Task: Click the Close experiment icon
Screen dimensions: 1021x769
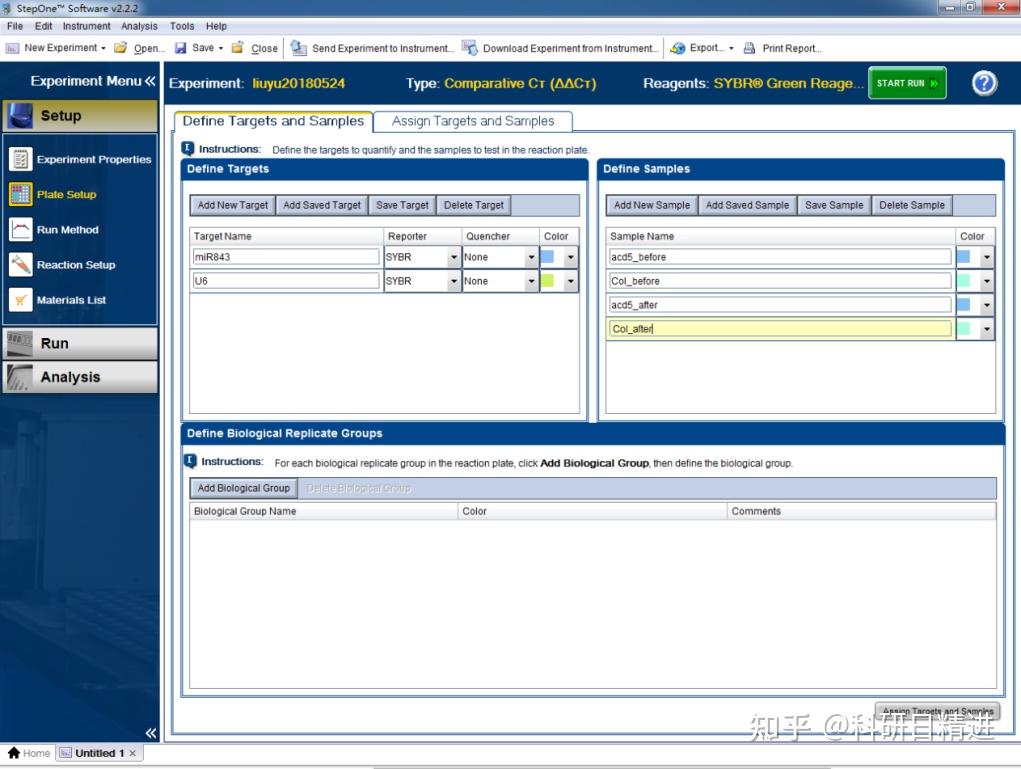Action: tap(238, 48)
